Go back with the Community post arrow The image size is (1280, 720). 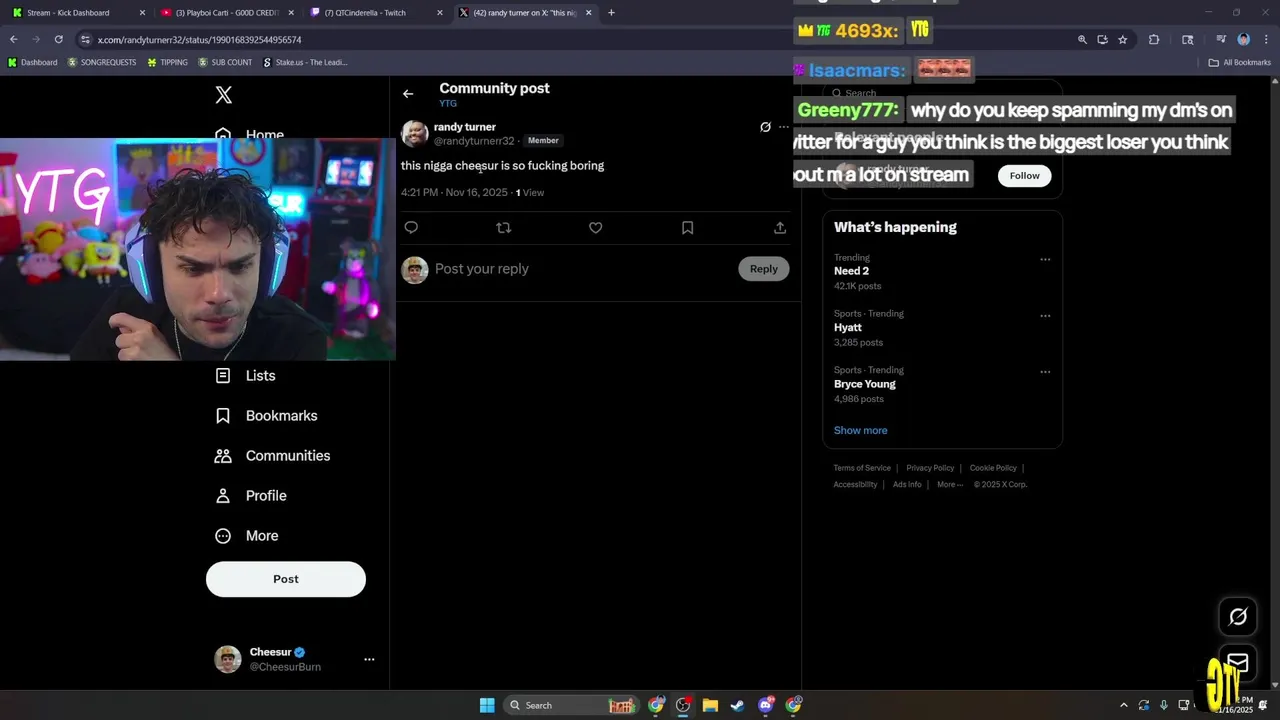408,94
